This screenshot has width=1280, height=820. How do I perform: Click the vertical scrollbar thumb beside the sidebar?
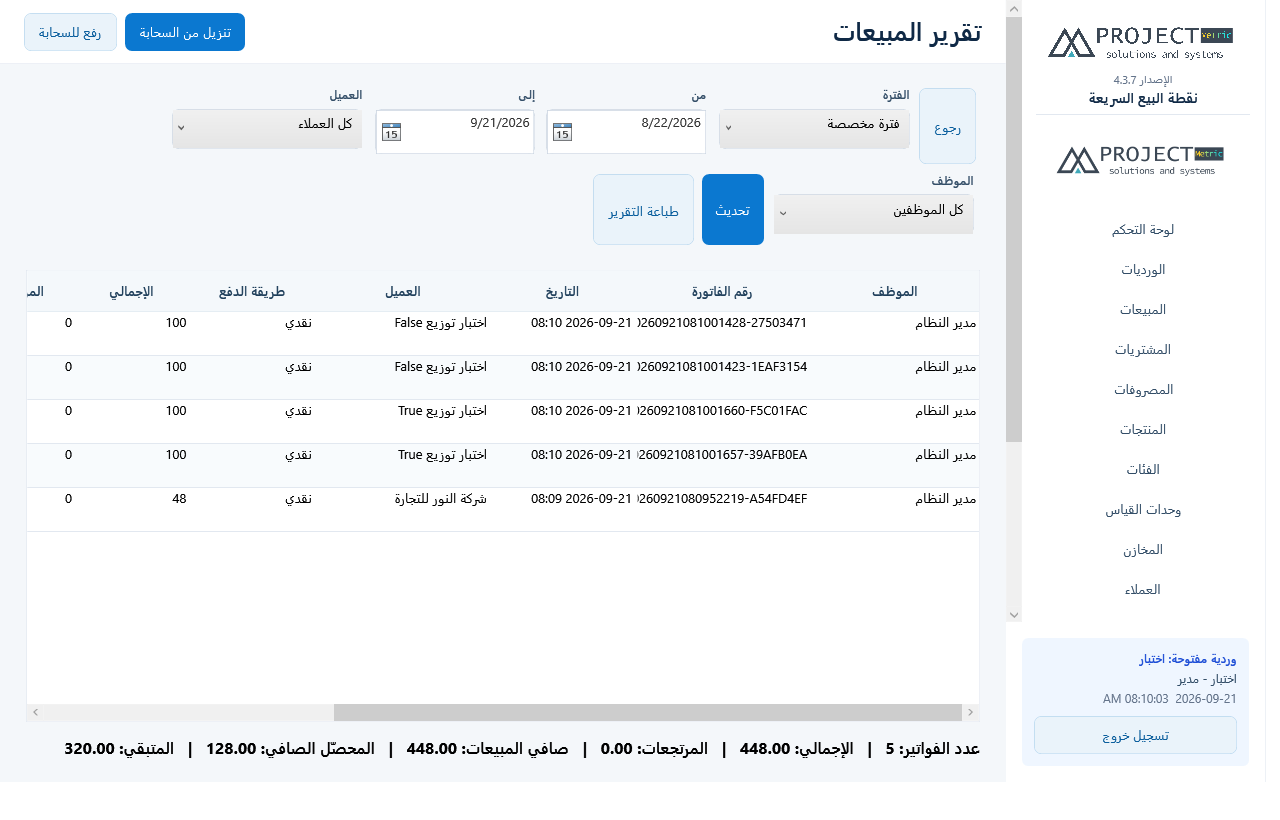pos(1014,229)
